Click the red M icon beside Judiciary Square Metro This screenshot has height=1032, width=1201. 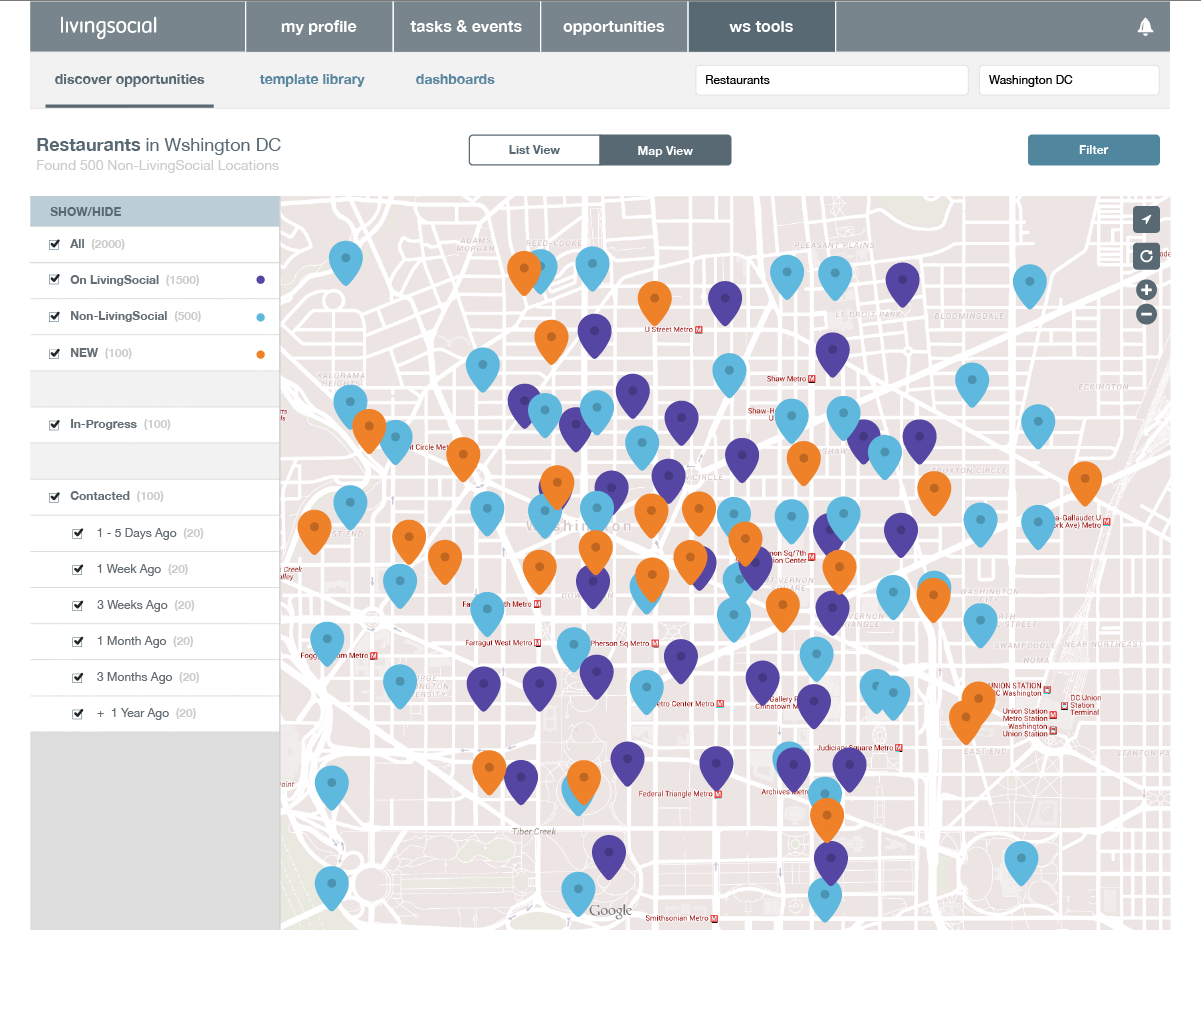899,748
